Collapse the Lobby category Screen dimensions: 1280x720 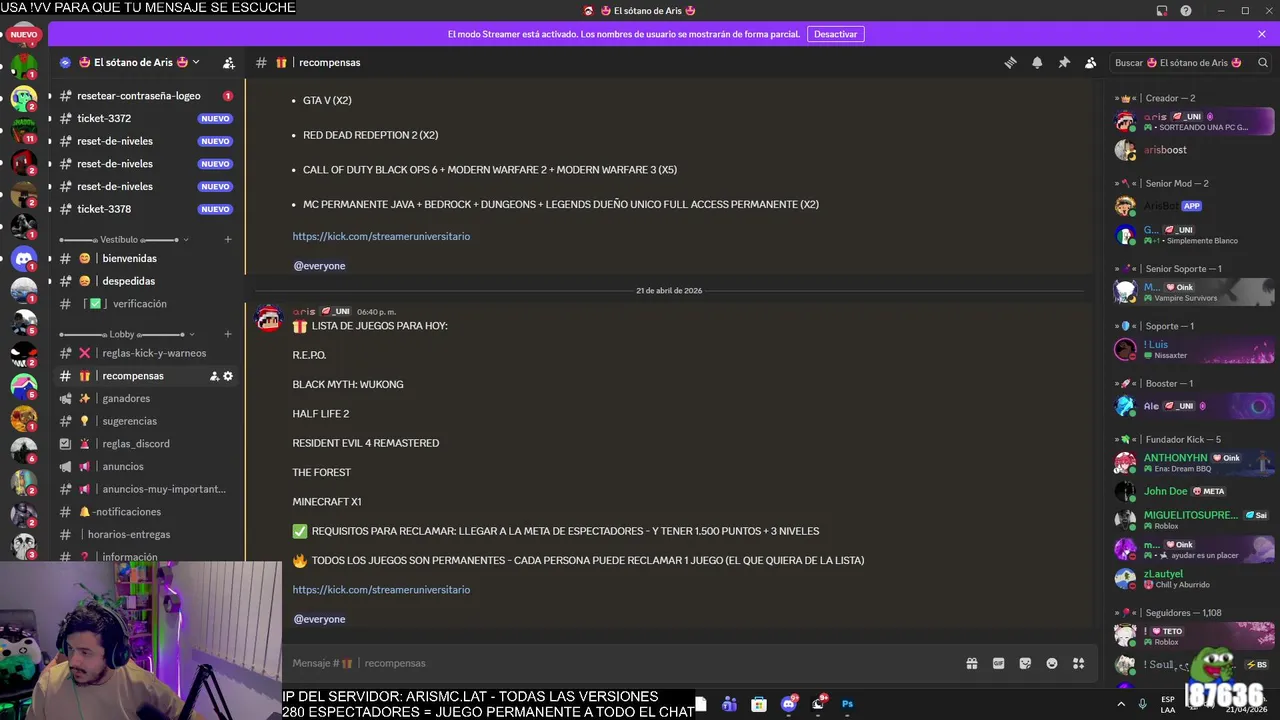(126, 334)
